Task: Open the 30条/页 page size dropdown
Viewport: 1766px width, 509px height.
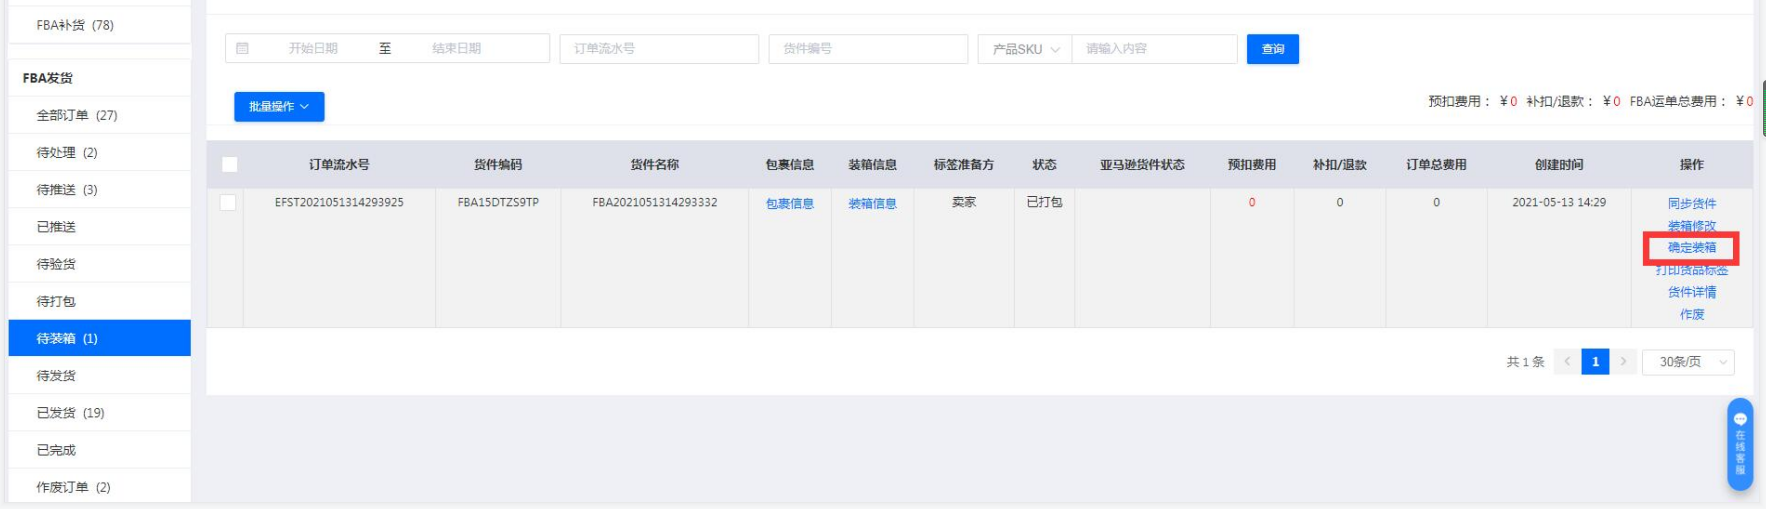Action: tap(1688, 362)
